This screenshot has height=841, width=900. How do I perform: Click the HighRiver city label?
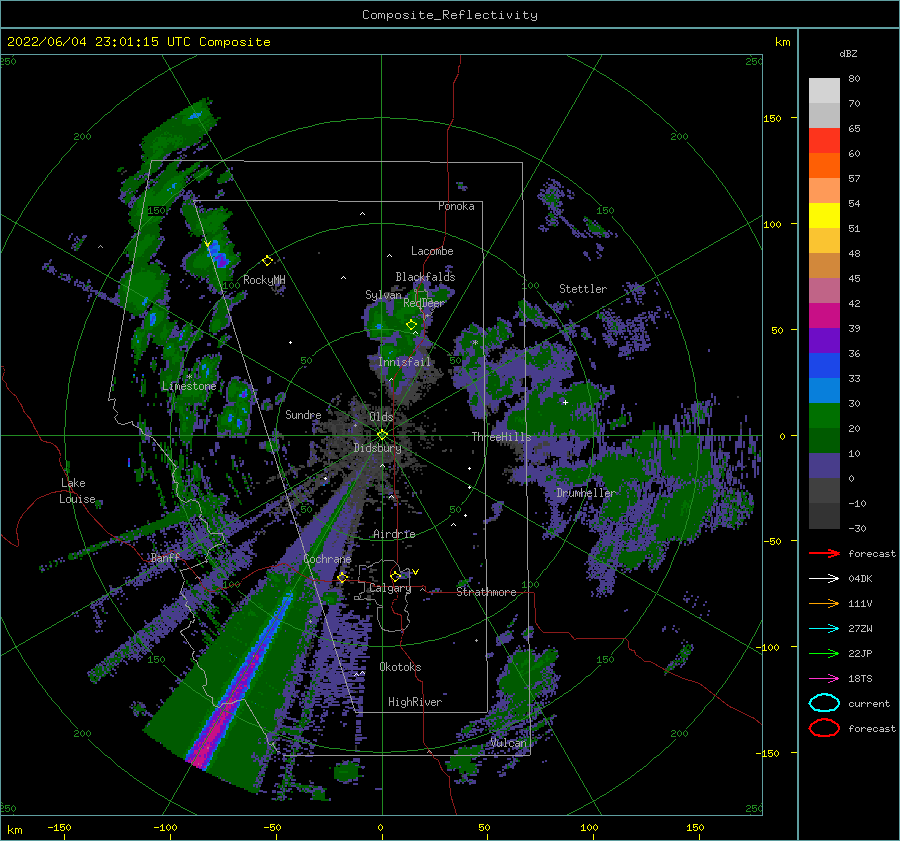tap(415, 702)
